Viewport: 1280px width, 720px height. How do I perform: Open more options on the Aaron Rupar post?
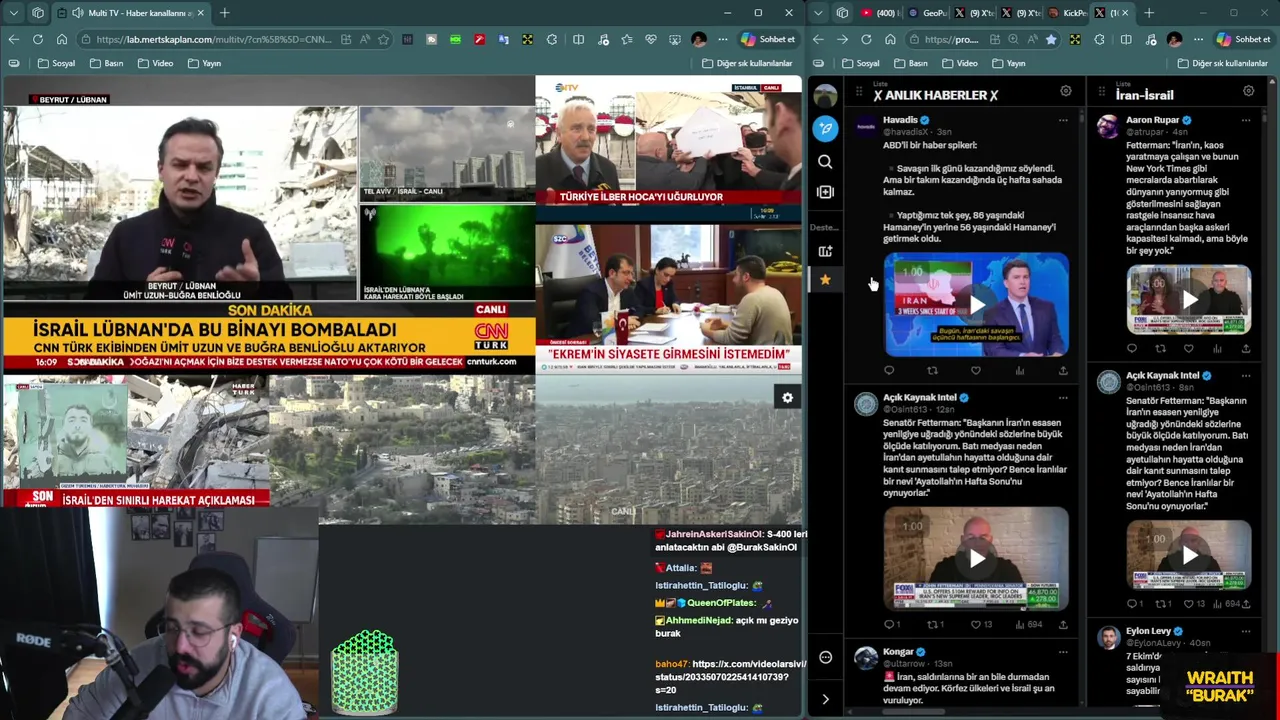click(1246, 120)
